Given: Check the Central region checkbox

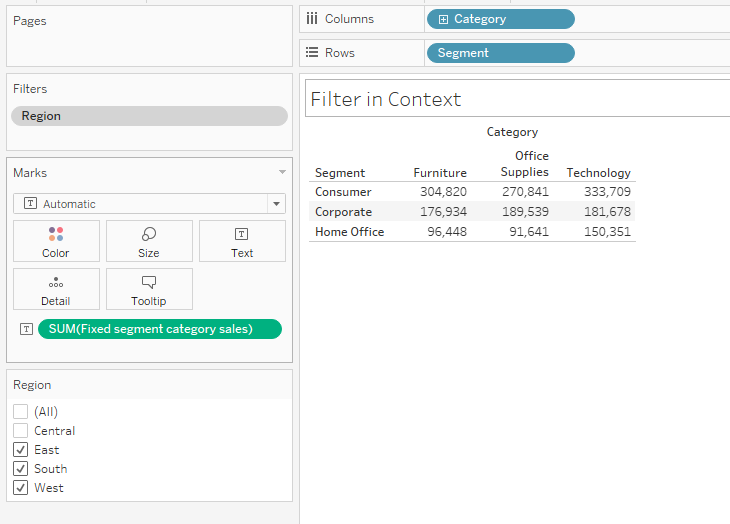Looking at the screenshot, I should [x=20, y=430].
